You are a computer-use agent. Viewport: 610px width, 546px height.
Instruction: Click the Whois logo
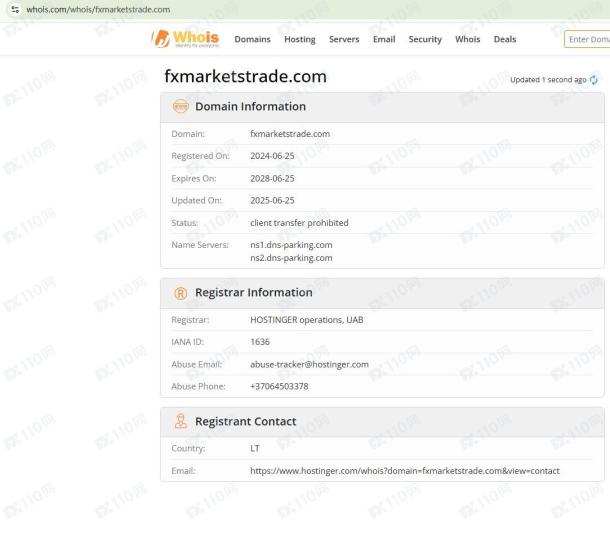[186, 39]
